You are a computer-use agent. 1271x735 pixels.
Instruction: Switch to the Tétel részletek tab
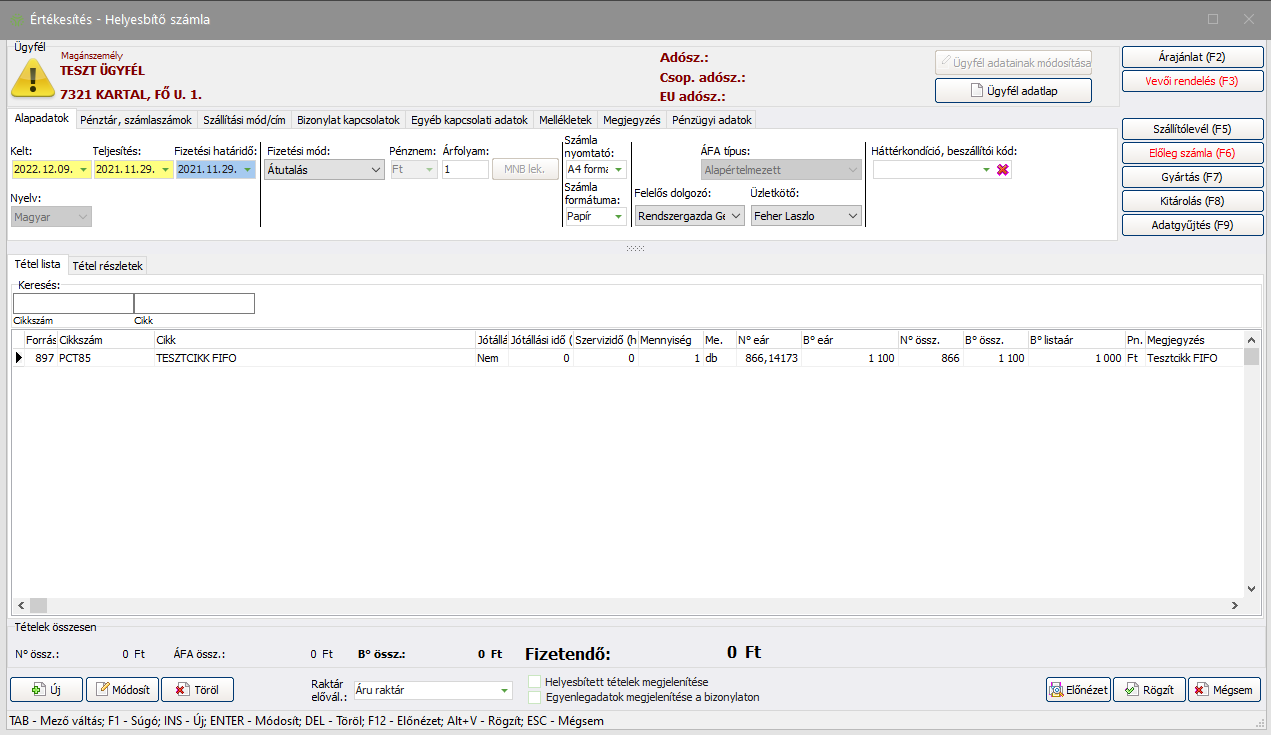click(108, 265)
